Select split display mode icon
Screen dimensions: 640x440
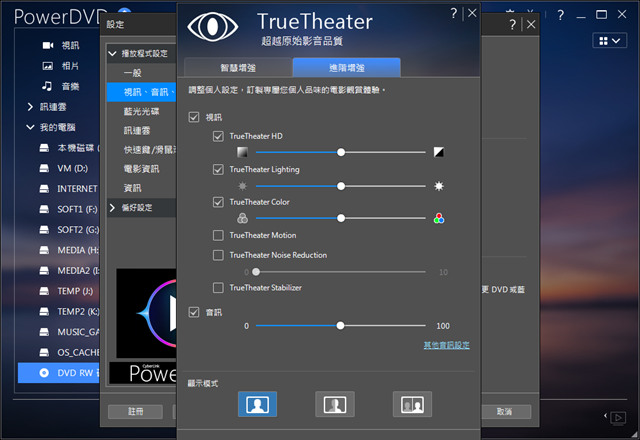point(335,404)
